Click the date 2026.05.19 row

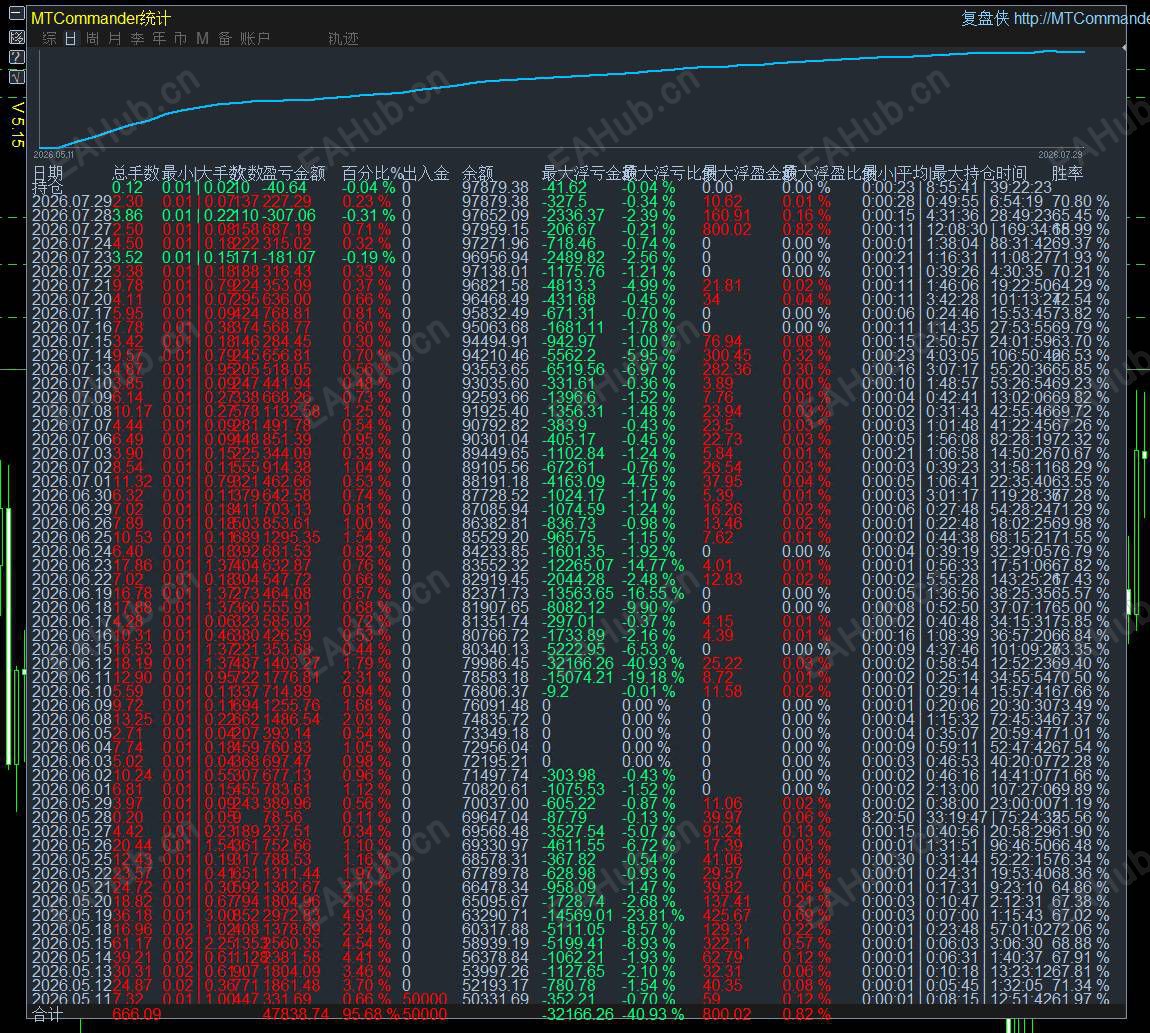[72, 915]
